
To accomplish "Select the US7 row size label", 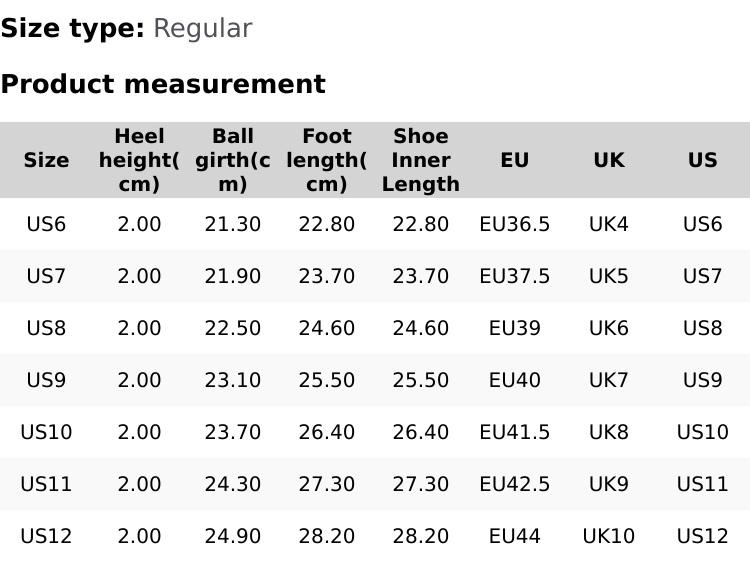I will pos(46,276).
